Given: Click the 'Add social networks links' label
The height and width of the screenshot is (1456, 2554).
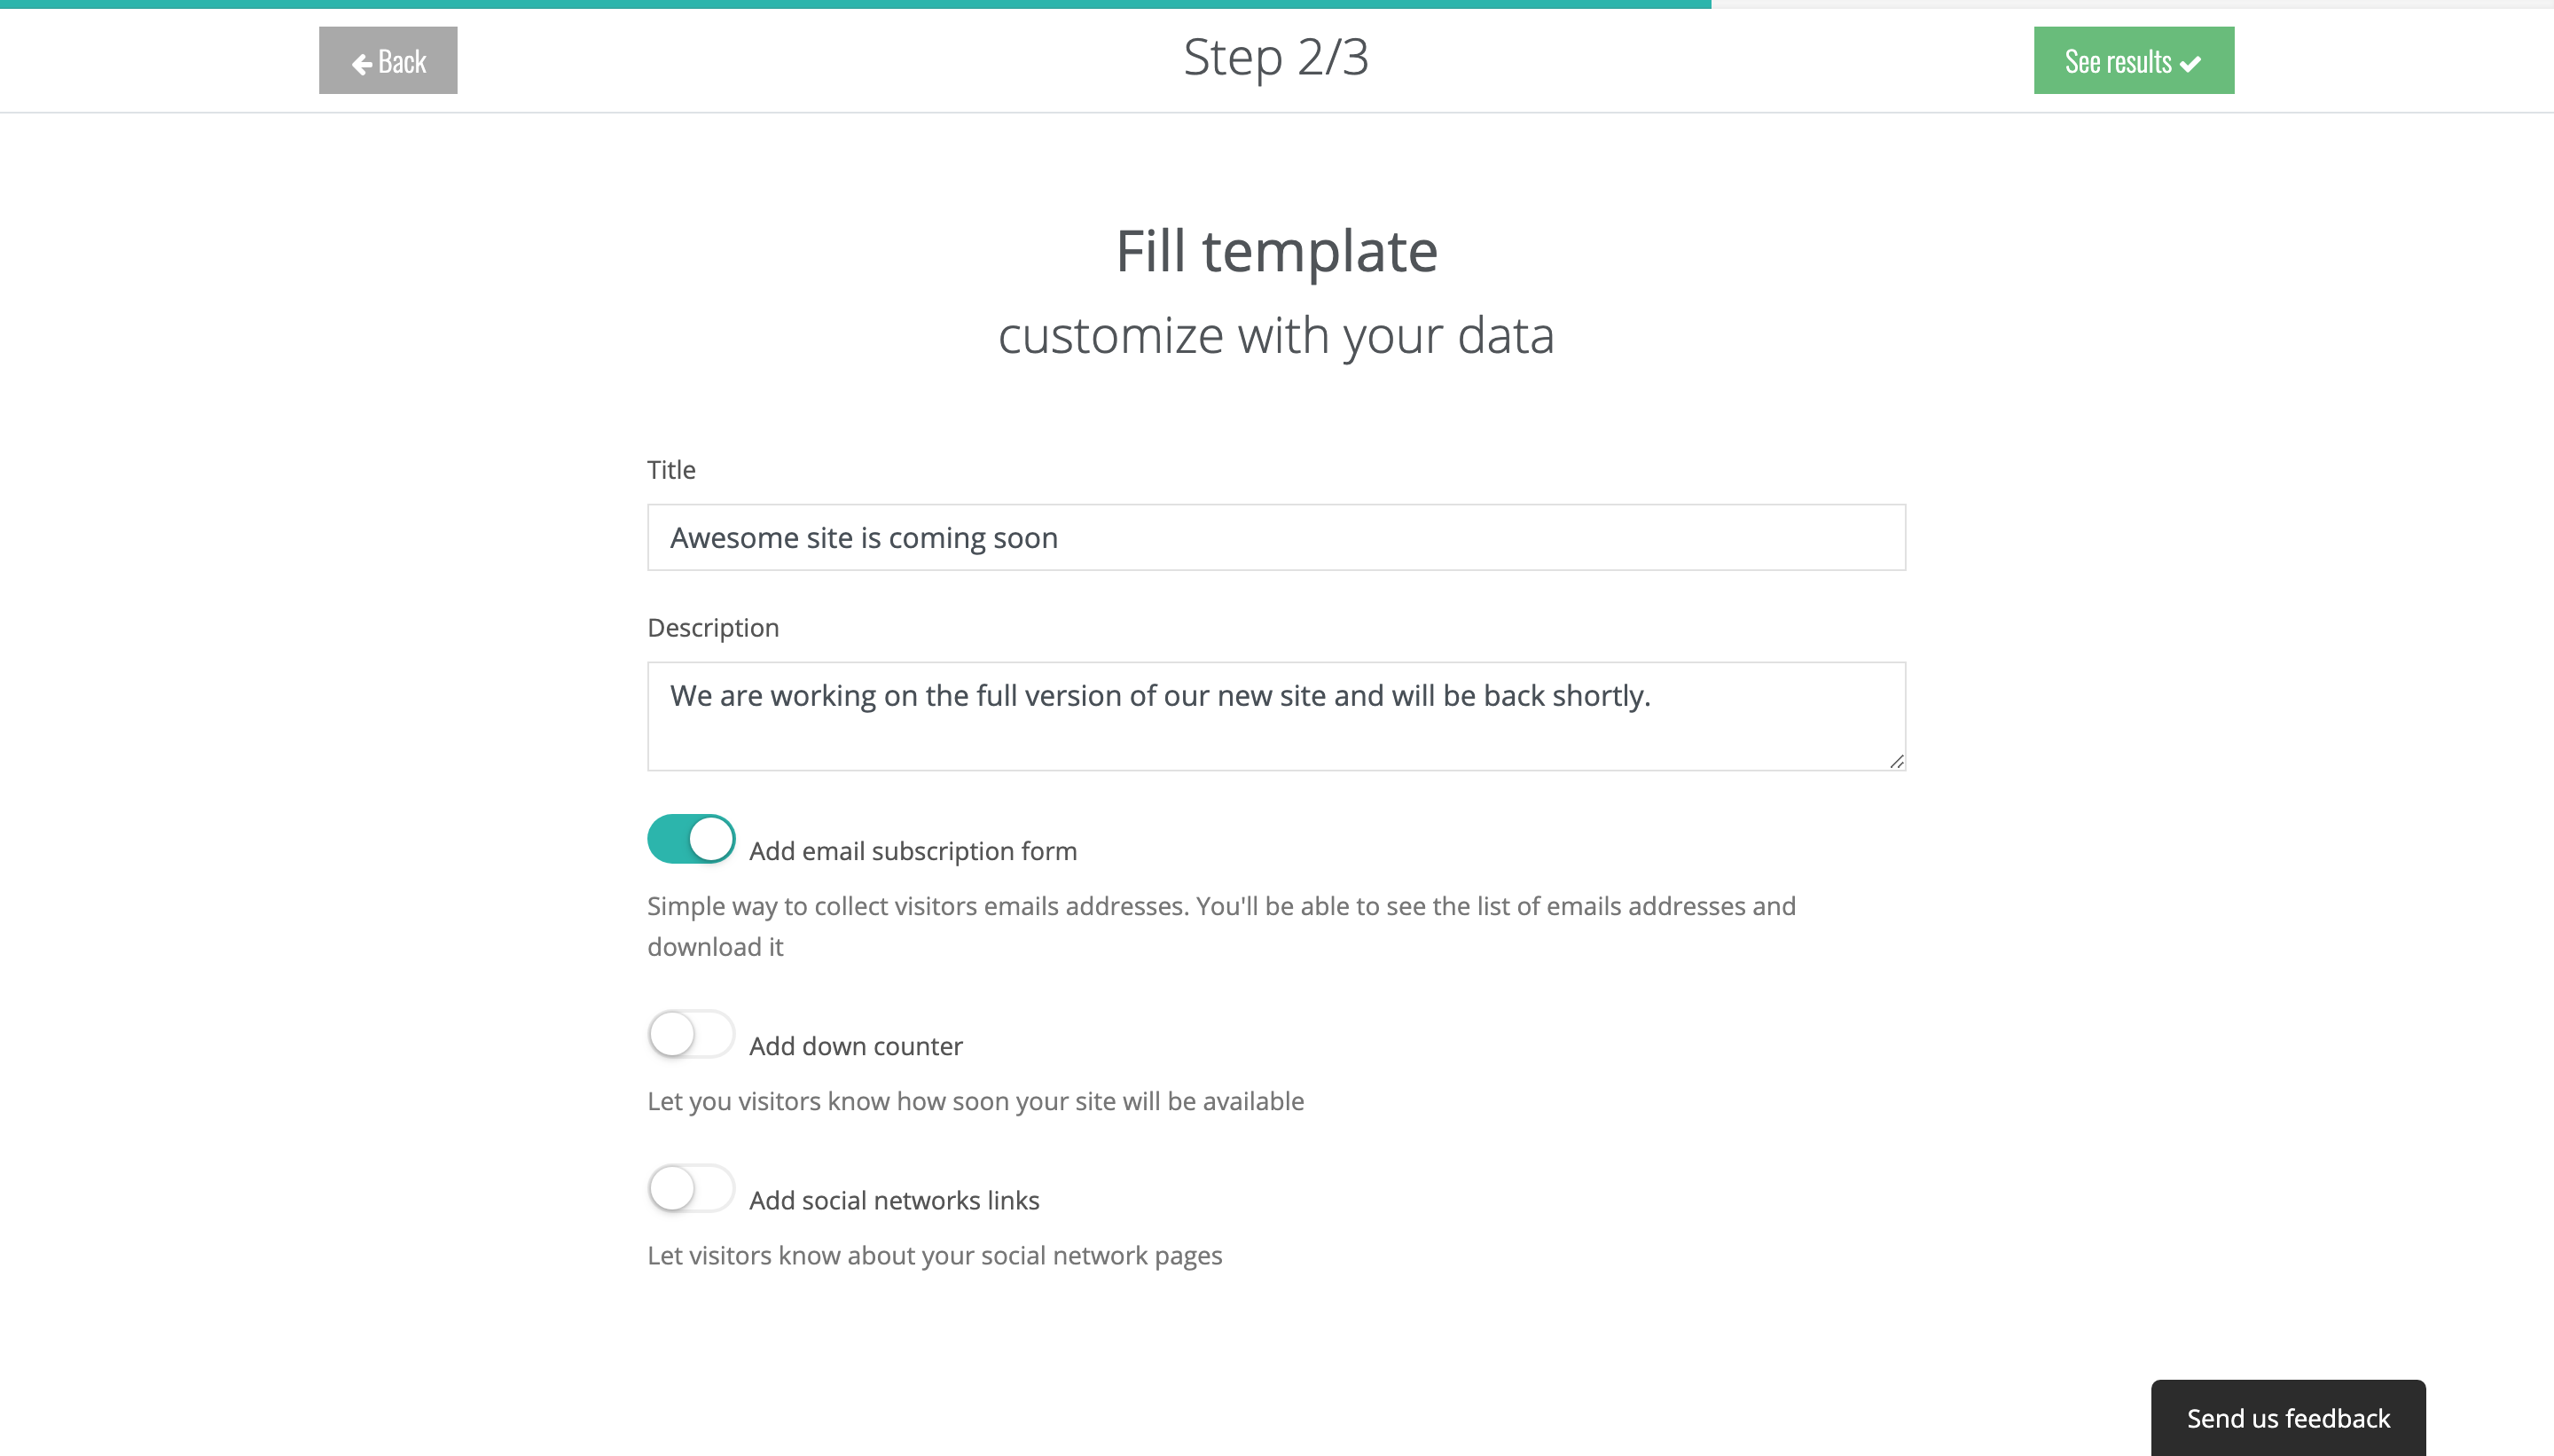Looking at the screenshot, I should click(x=894, y=1200).
